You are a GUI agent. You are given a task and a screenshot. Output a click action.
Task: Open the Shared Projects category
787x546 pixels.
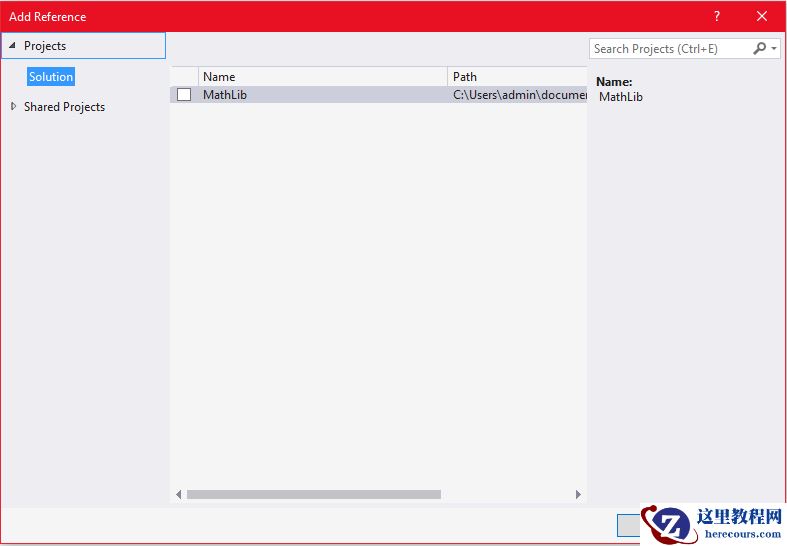64,107
